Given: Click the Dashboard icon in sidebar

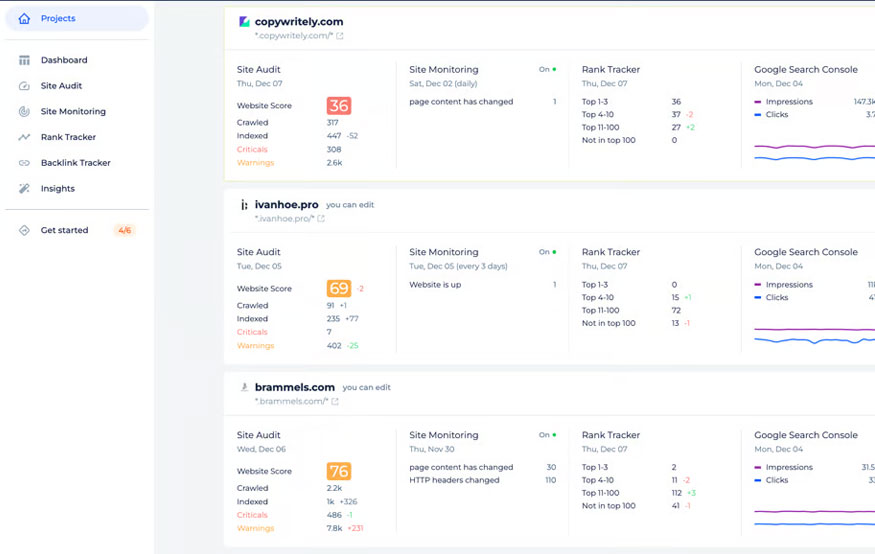Looking at the screenshot, I should 24,60.
